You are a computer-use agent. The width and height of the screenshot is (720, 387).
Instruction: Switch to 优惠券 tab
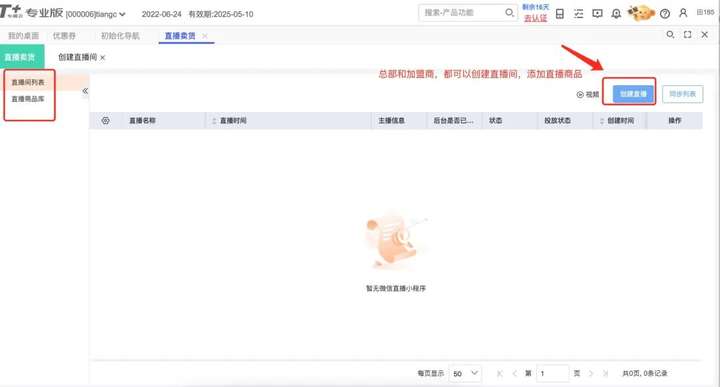pos(64,36)
